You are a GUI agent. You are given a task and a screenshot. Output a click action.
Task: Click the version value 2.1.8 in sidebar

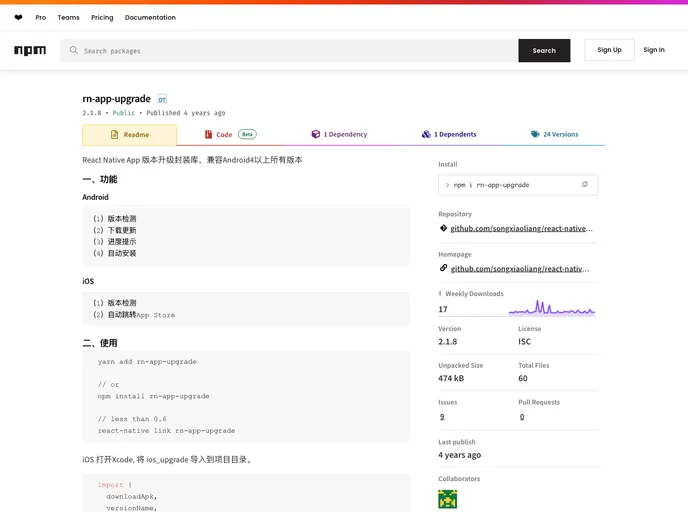[x=448, y=341]
